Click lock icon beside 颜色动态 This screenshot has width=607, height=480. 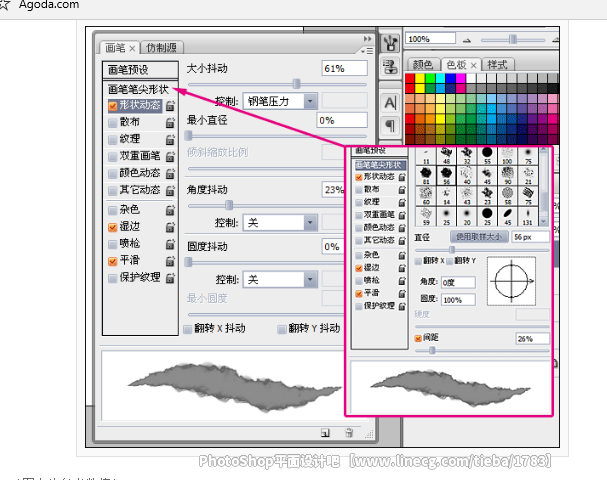click(170, 173)
